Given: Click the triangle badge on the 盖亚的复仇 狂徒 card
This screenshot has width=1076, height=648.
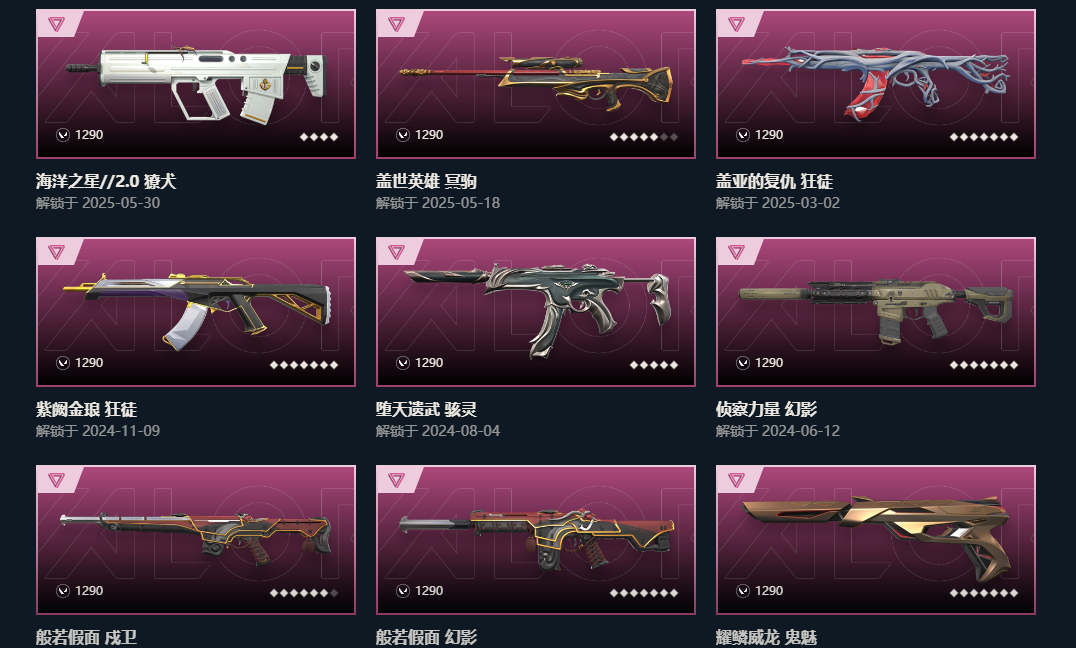Looking at the screenshot, I should (x=736, y=25).
